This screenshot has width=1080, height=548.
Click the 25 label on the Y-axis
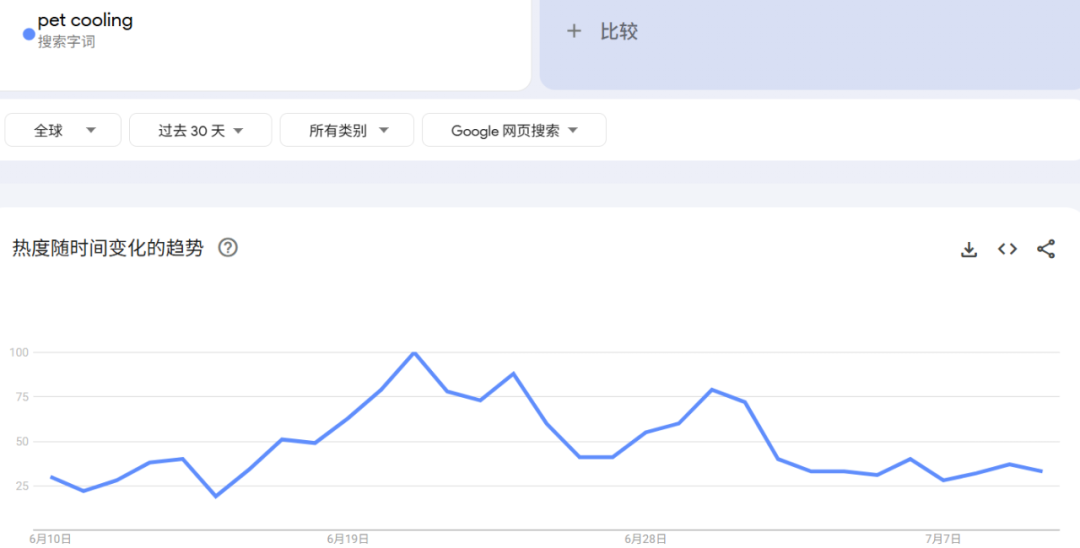click(19, 486)
